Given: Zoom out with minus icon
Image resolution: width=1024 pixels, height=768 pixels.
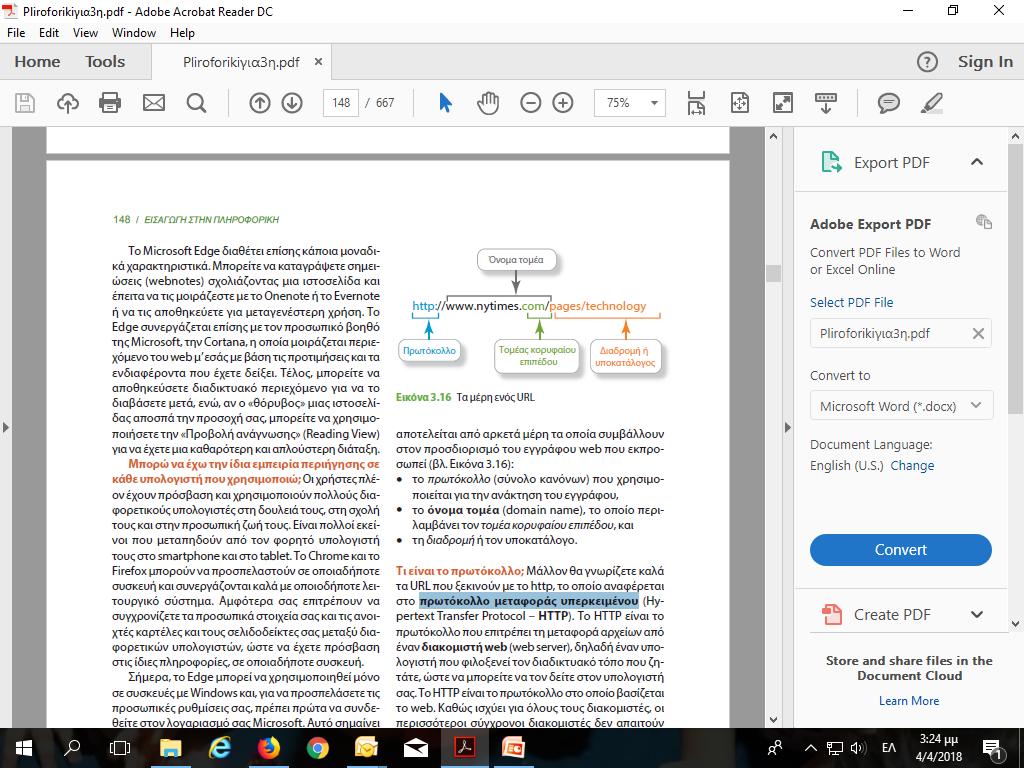Looking at the screenshot, I should 530,103.
